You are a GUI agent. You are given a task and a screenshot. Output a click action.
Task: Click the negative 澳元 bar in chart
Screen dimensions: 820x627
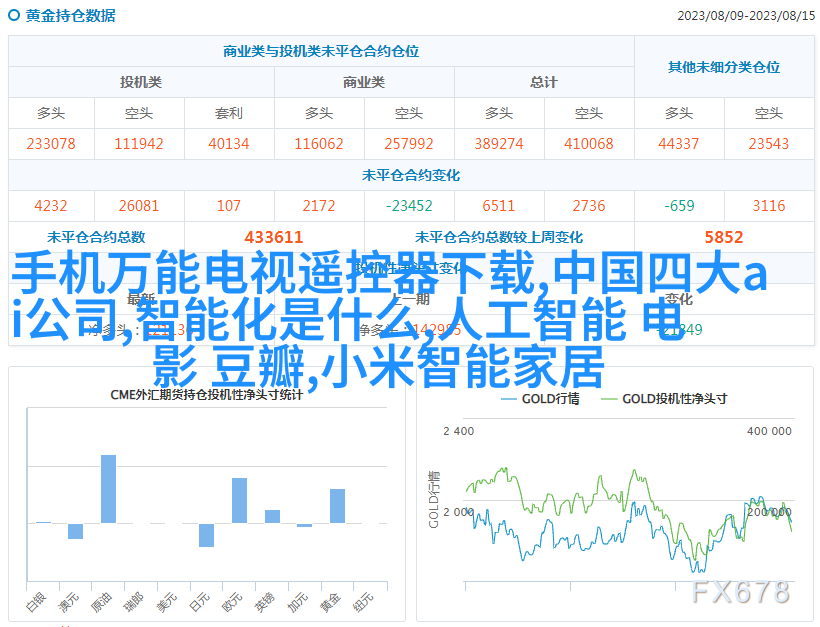pyautogui.click(x=75, y=531)
